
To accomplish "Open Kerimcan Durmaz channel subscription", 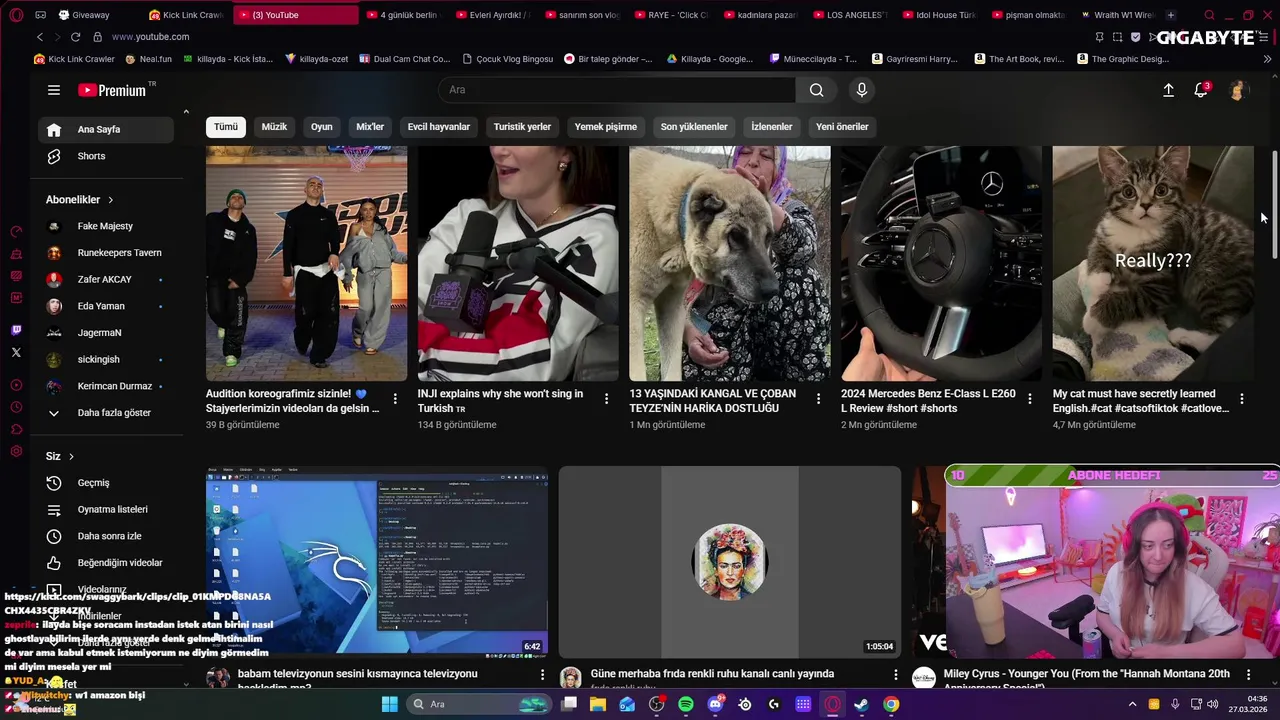I will [106, 386].
